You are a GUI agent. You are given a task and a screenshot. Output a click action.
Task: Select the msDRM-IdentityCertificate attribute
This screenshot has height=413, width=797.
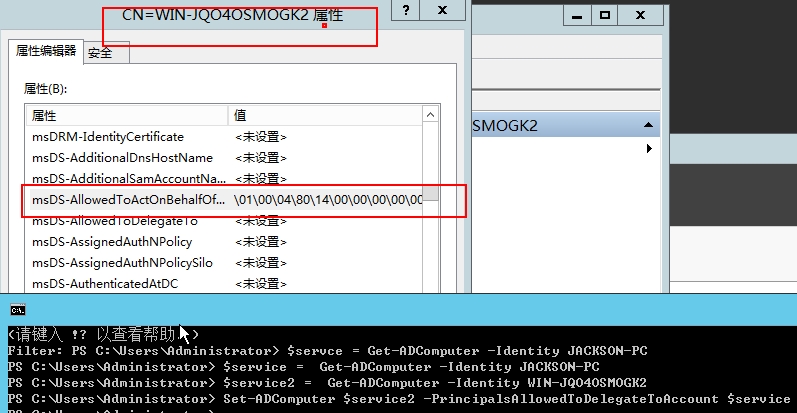pyautogui.click(x=108, y=137)
